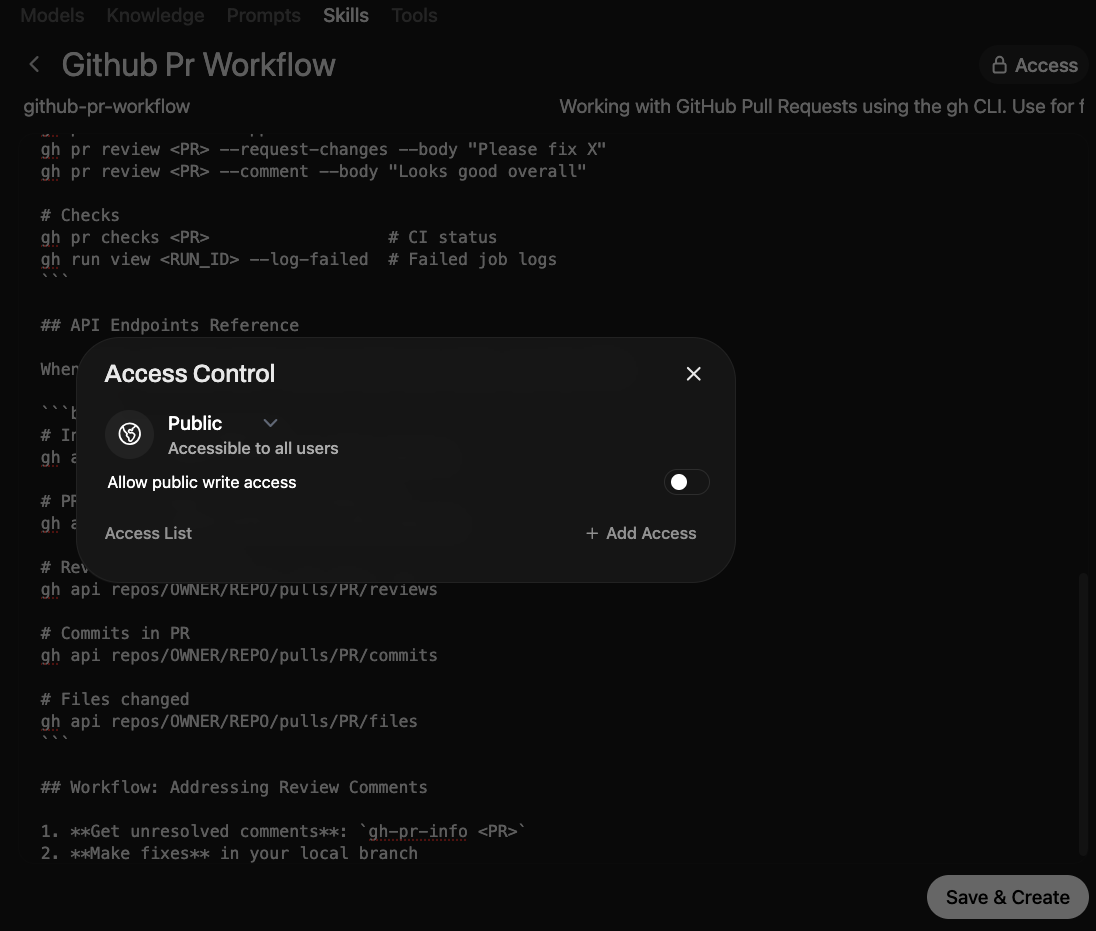Close the Access Control dialog
This screenshot has height=931, width=1096.
point(693,374)
